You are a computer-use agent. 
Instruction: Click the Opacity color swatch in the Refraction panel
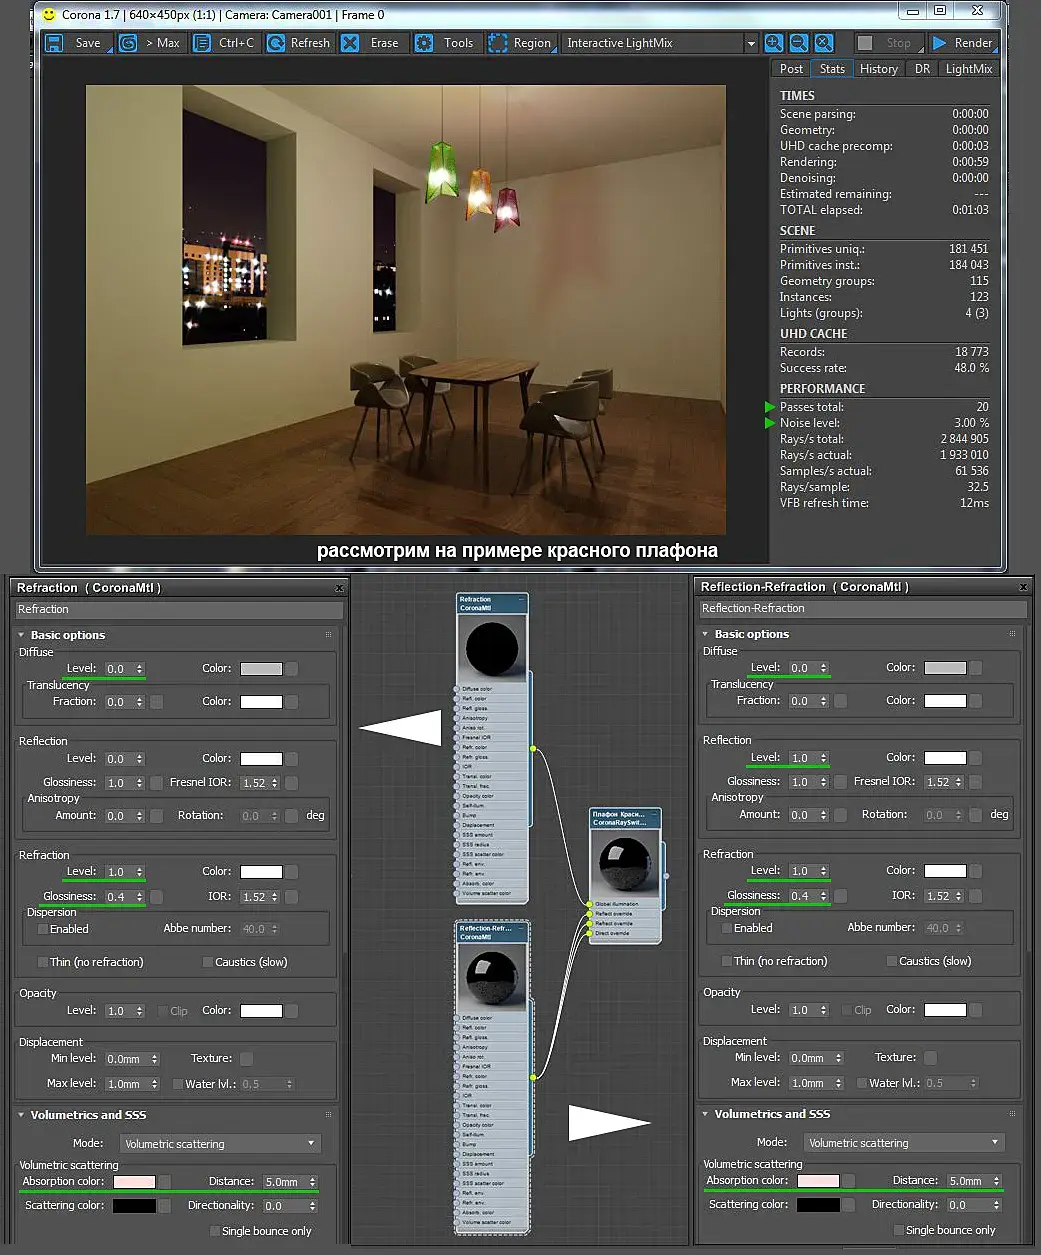click(x=261, y=1011)
